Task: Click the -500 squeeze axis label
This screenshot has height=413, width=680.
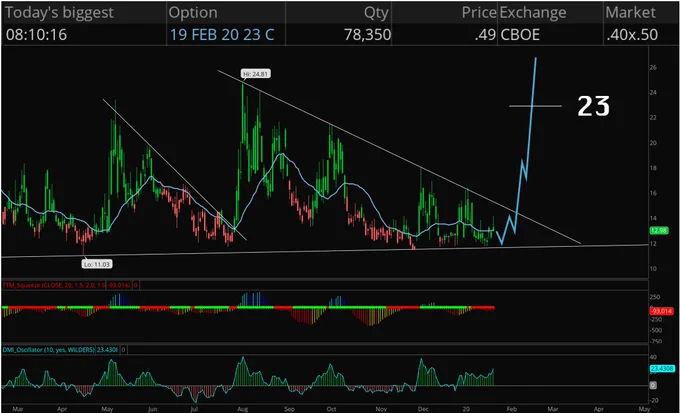Action: 656,330
